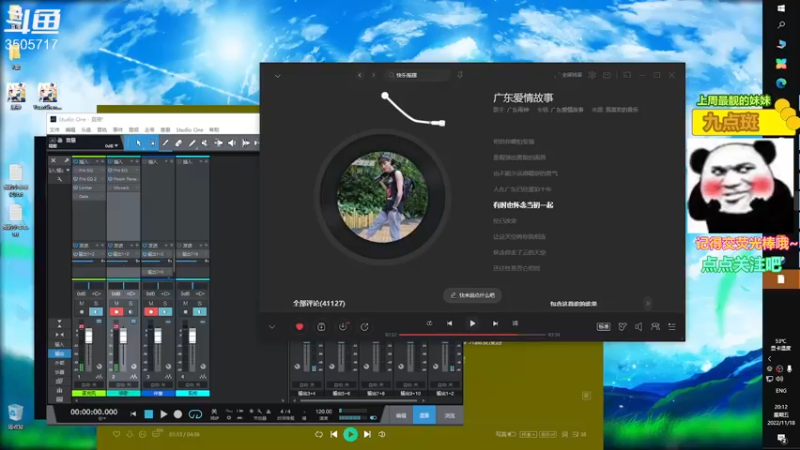
Task: Expand the similar playlists arrow on the right
Action: 648,304
